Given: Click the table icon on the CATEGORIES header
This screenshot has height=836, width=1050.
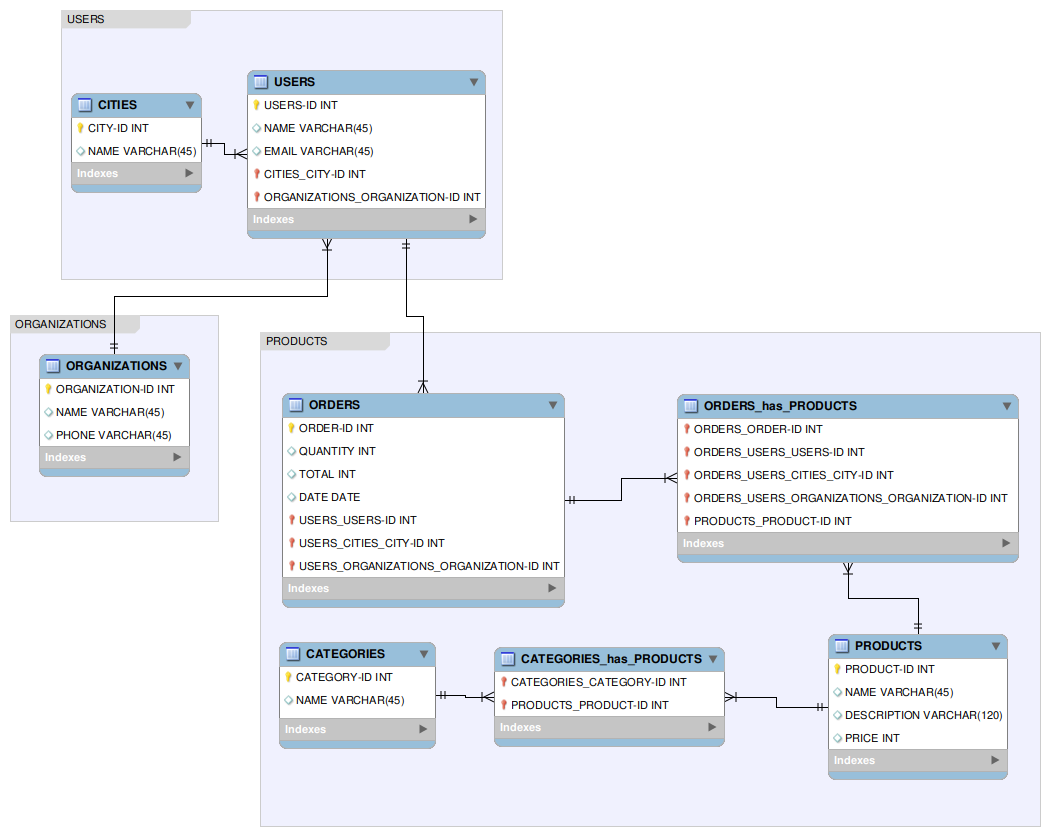Looking at the screenshot, I should tap(291, 654).
